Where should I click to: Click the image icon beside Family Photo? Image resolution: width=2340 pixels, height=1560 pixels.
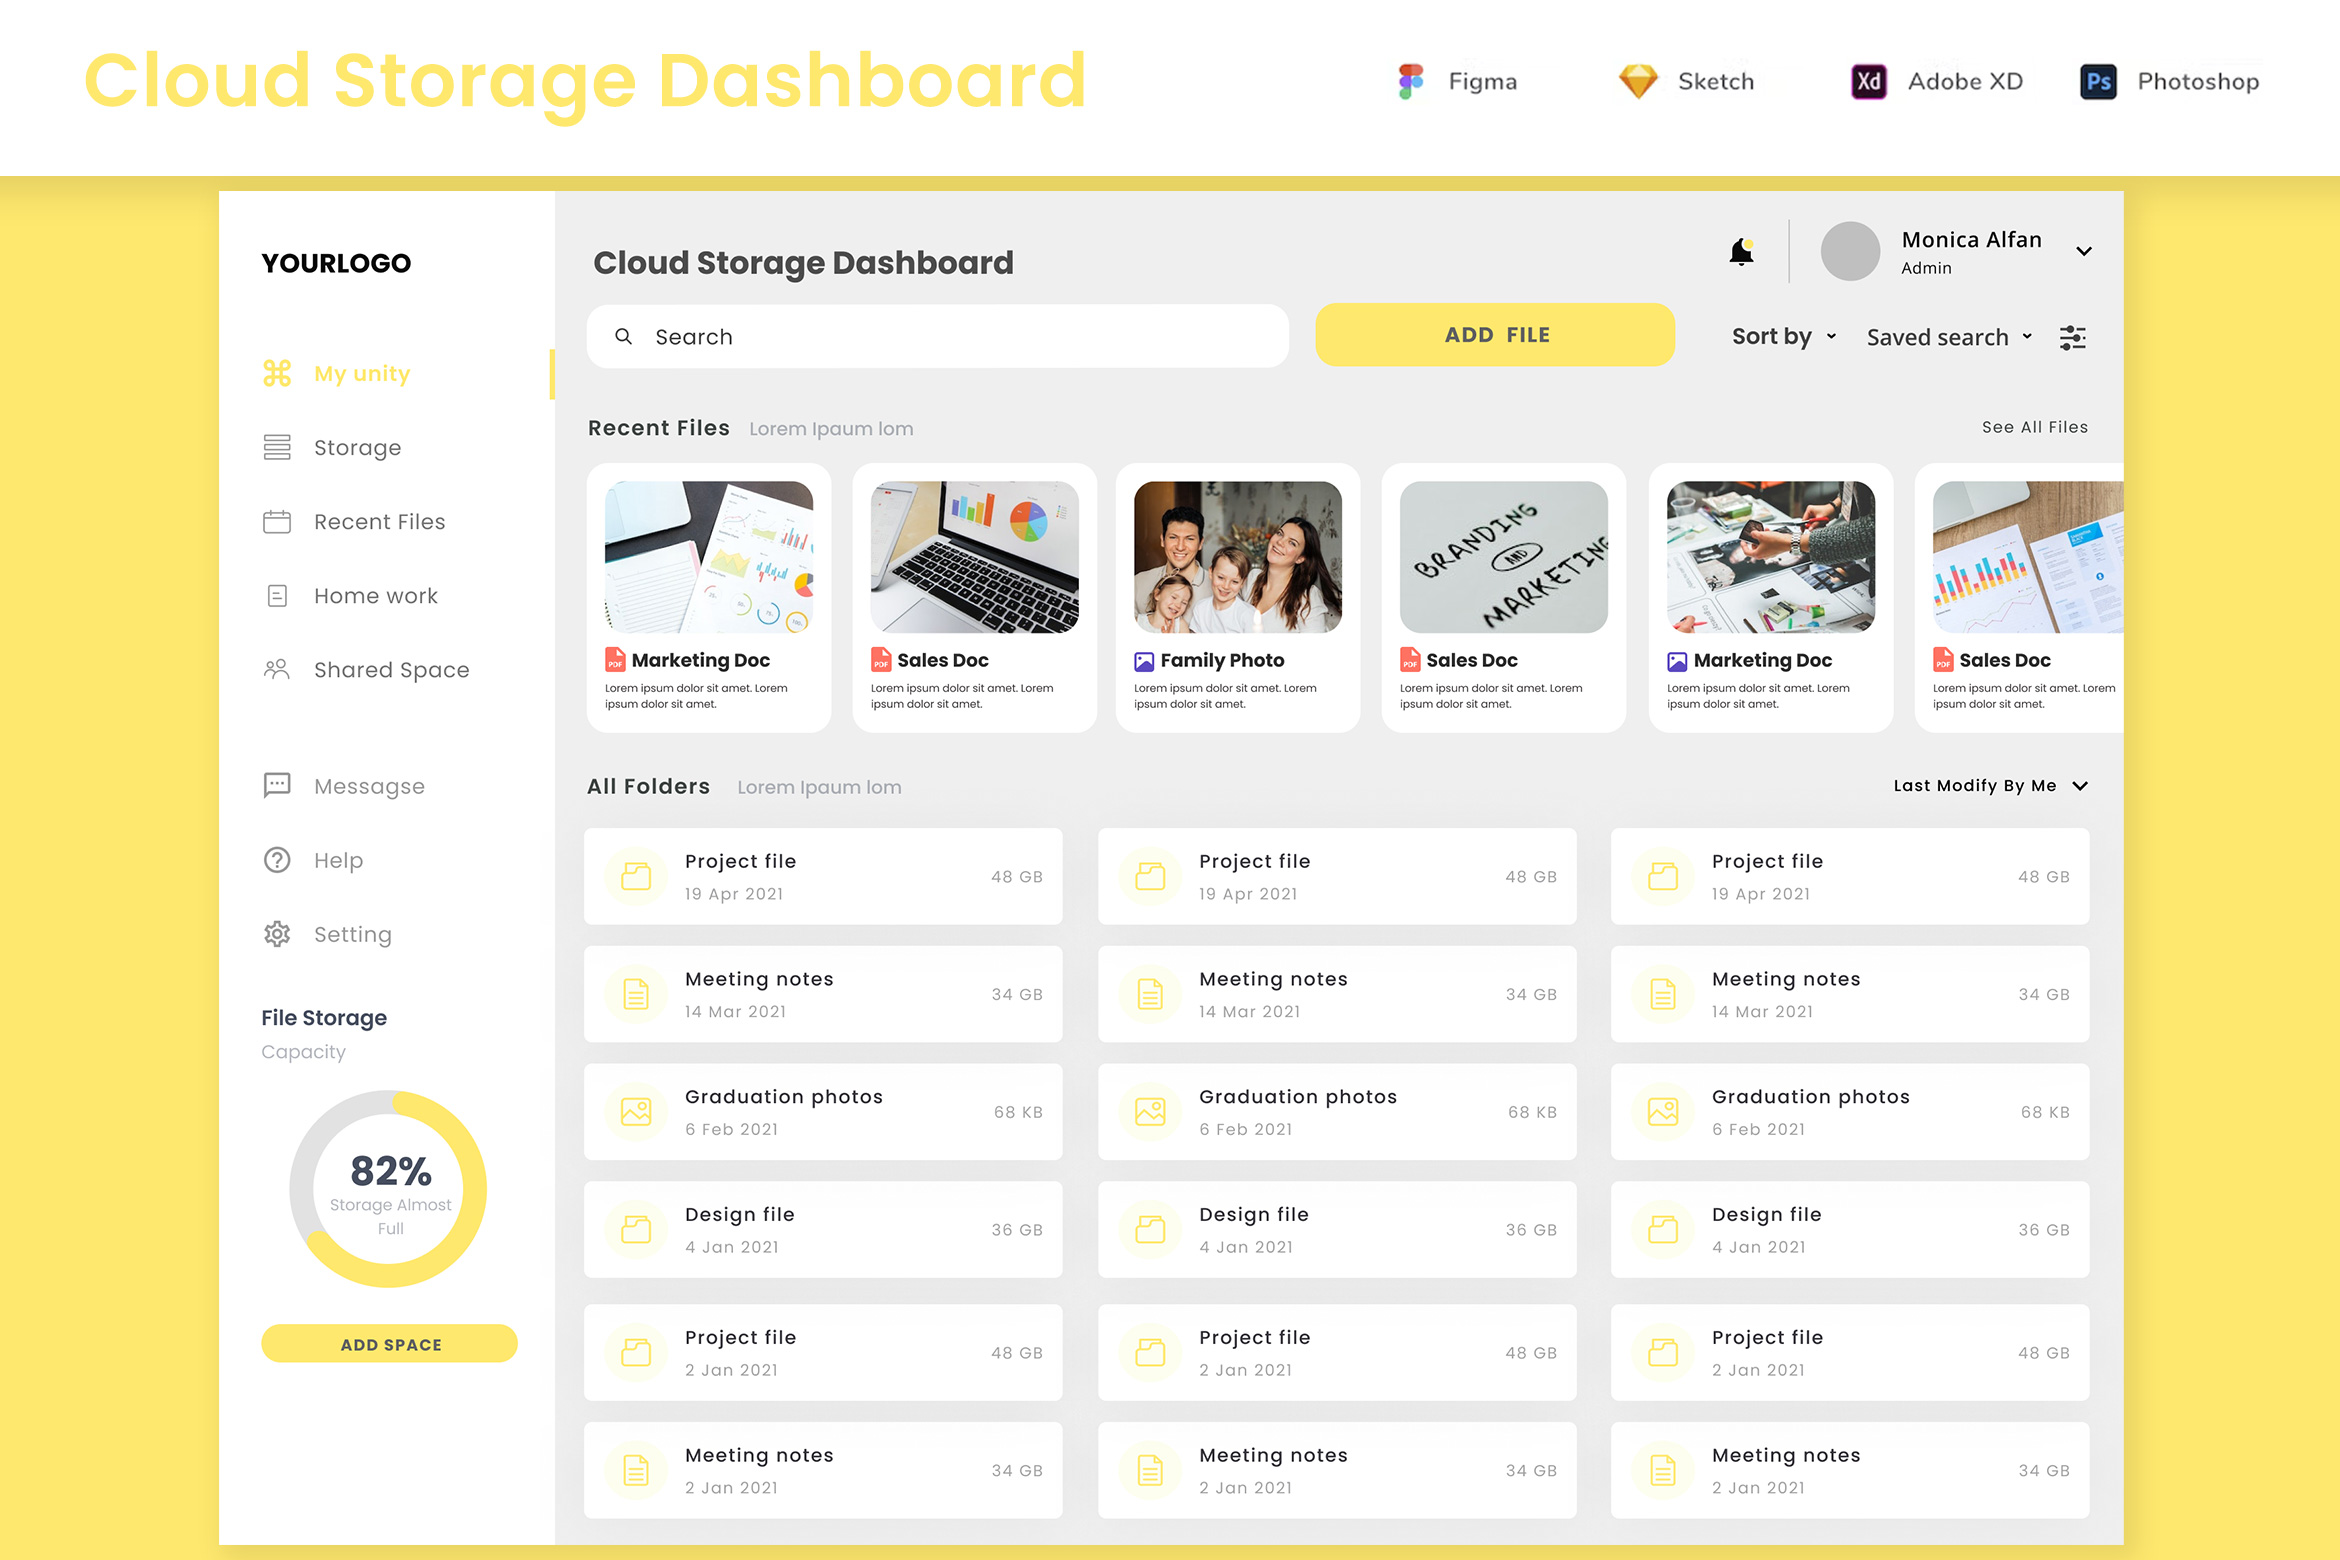[1144, 661]
